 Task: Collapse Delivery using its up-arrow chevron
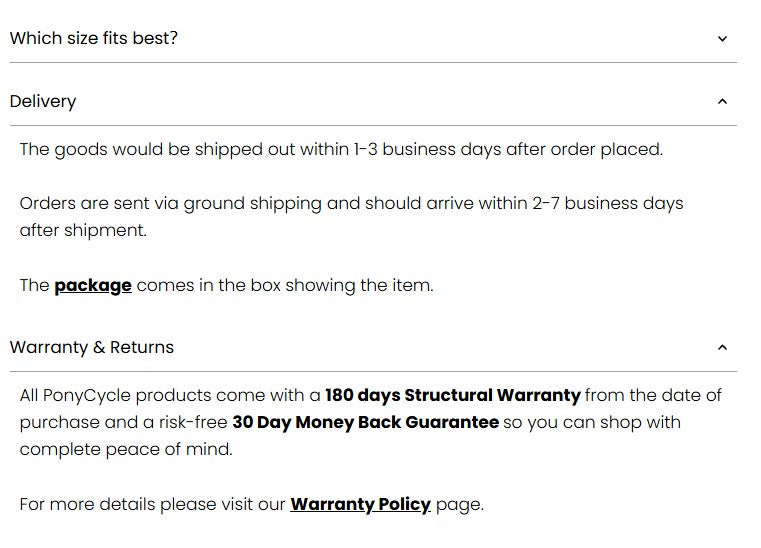[722, 101]
